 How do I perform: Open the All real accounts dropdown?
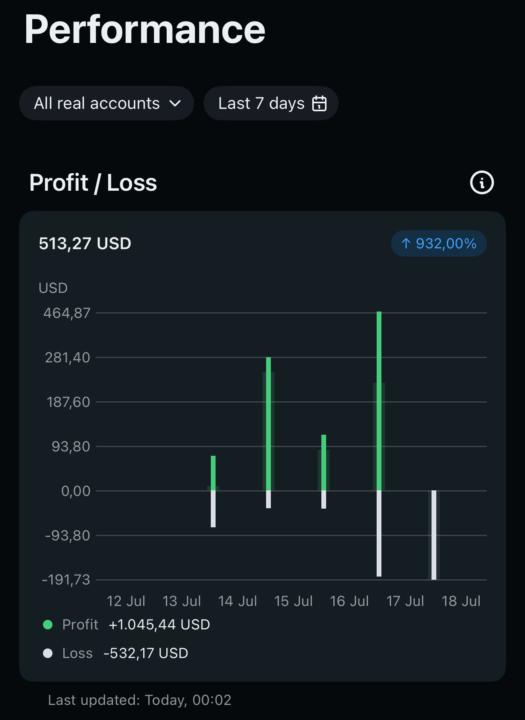tap(106, 103)
